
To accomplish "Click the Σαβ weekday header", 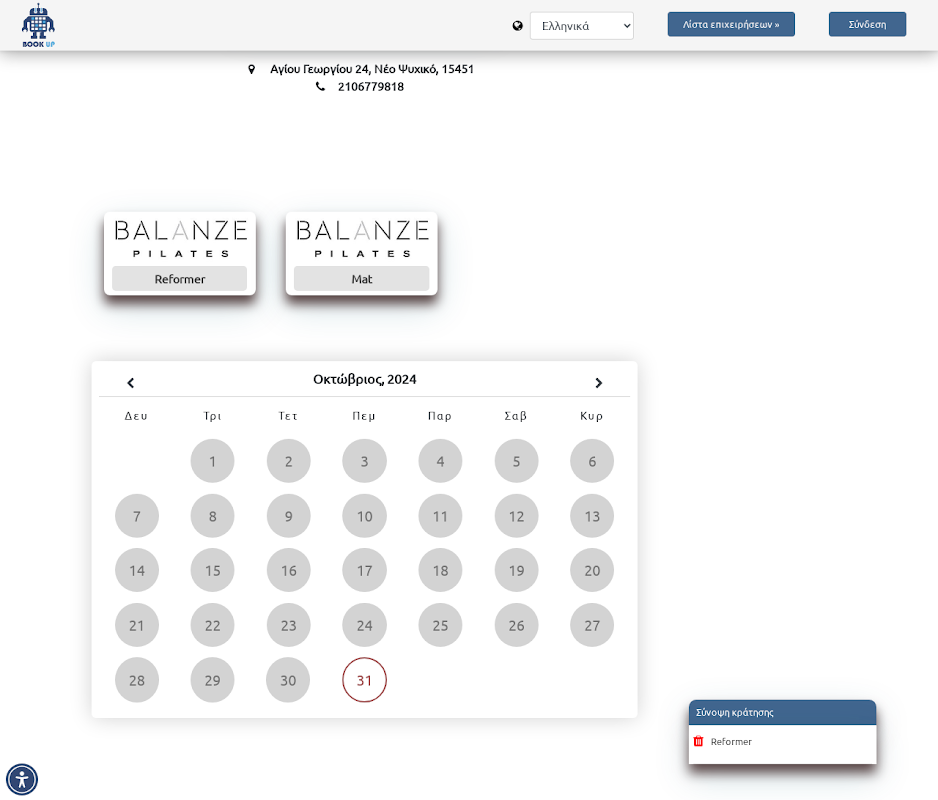I will click(516, 416).
